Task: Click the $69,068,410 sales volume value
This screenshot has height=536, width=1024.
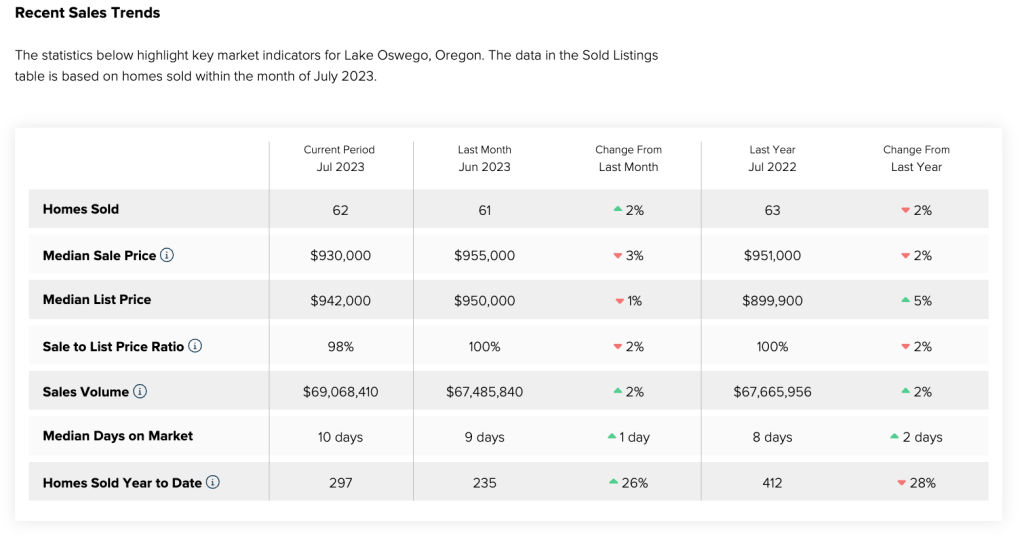Action: 340,392
